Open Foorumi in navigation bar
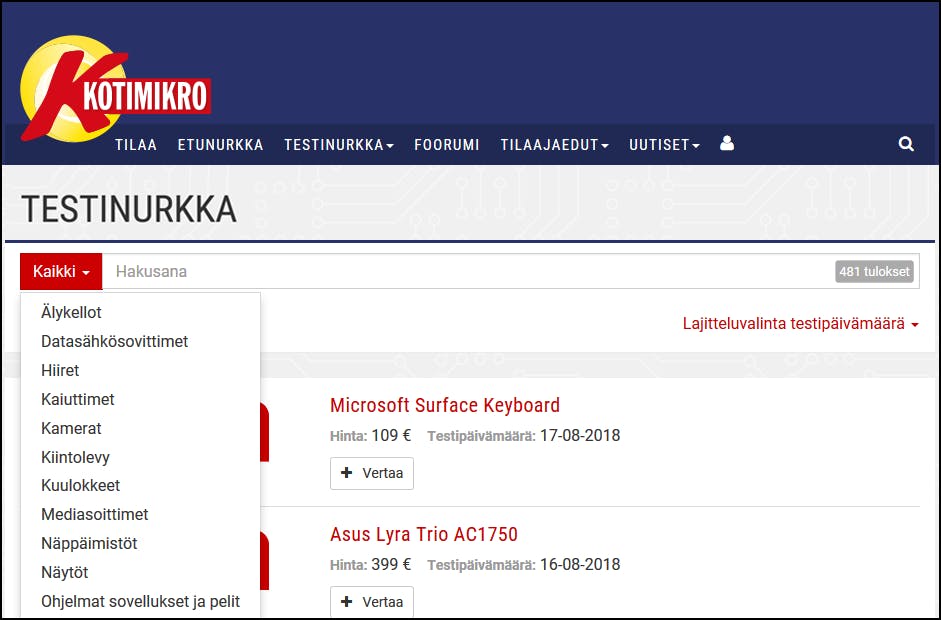 (x=447, y=145)
